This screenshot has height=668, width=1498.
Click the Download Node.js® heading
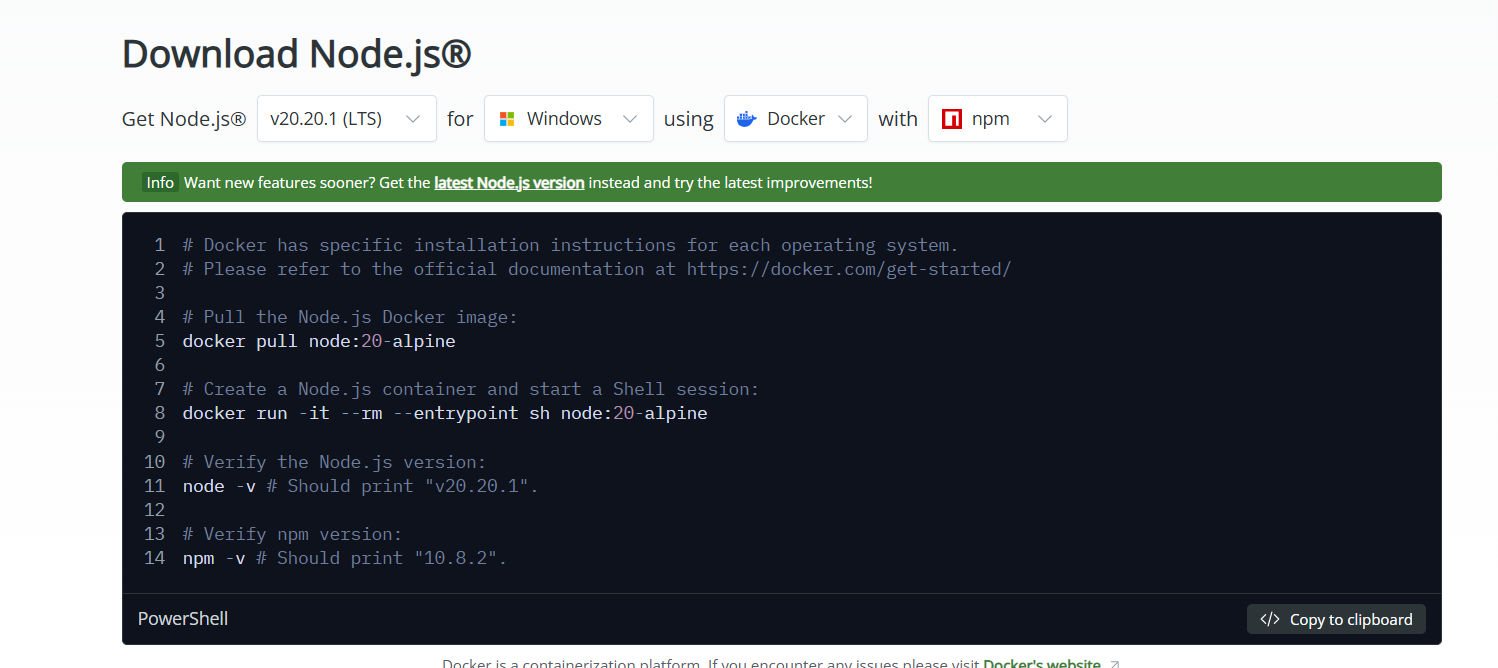pos(296,54)
